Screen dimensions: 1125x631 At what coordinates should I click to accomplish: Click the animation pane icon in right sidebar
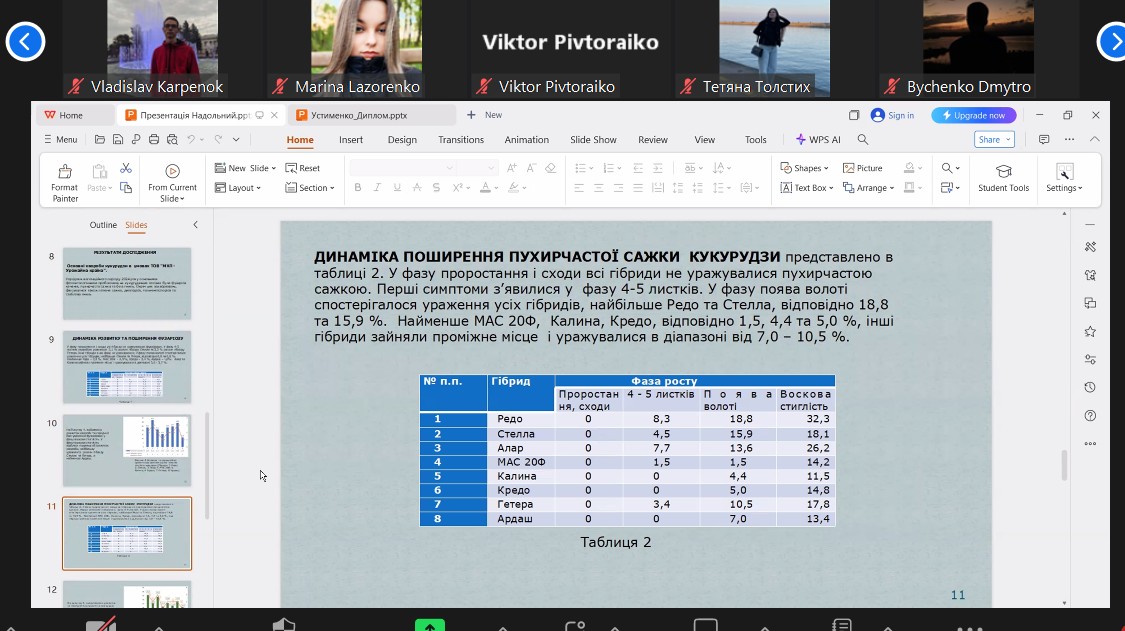coord(1091,275)
